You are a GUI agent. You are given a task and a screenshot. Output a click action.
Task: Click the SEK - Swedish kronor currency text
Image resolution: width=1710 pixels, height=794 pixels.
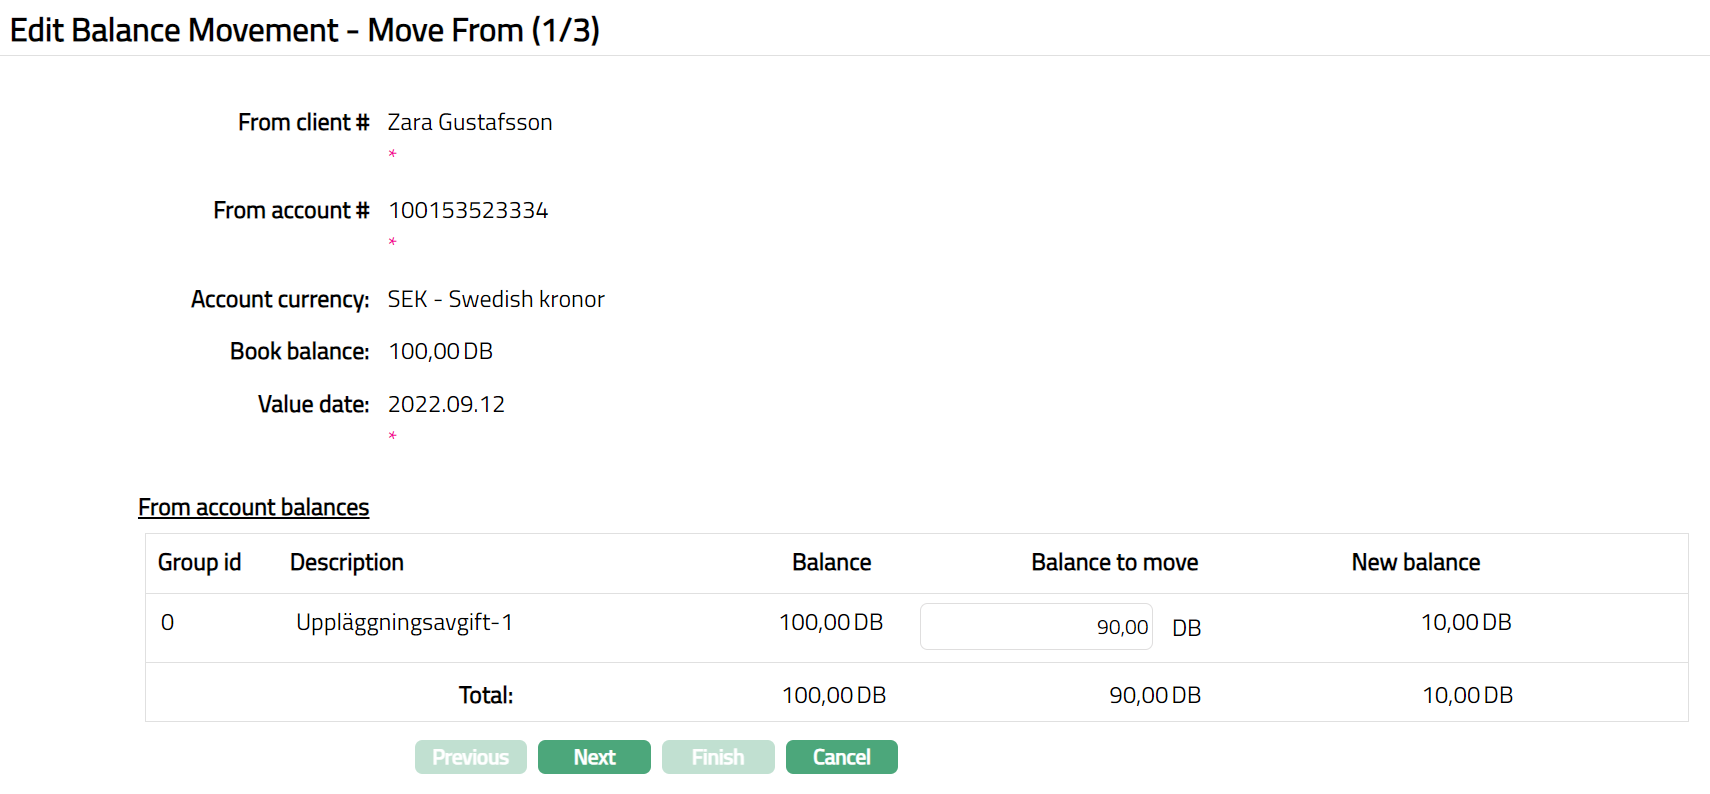(495, 299)
